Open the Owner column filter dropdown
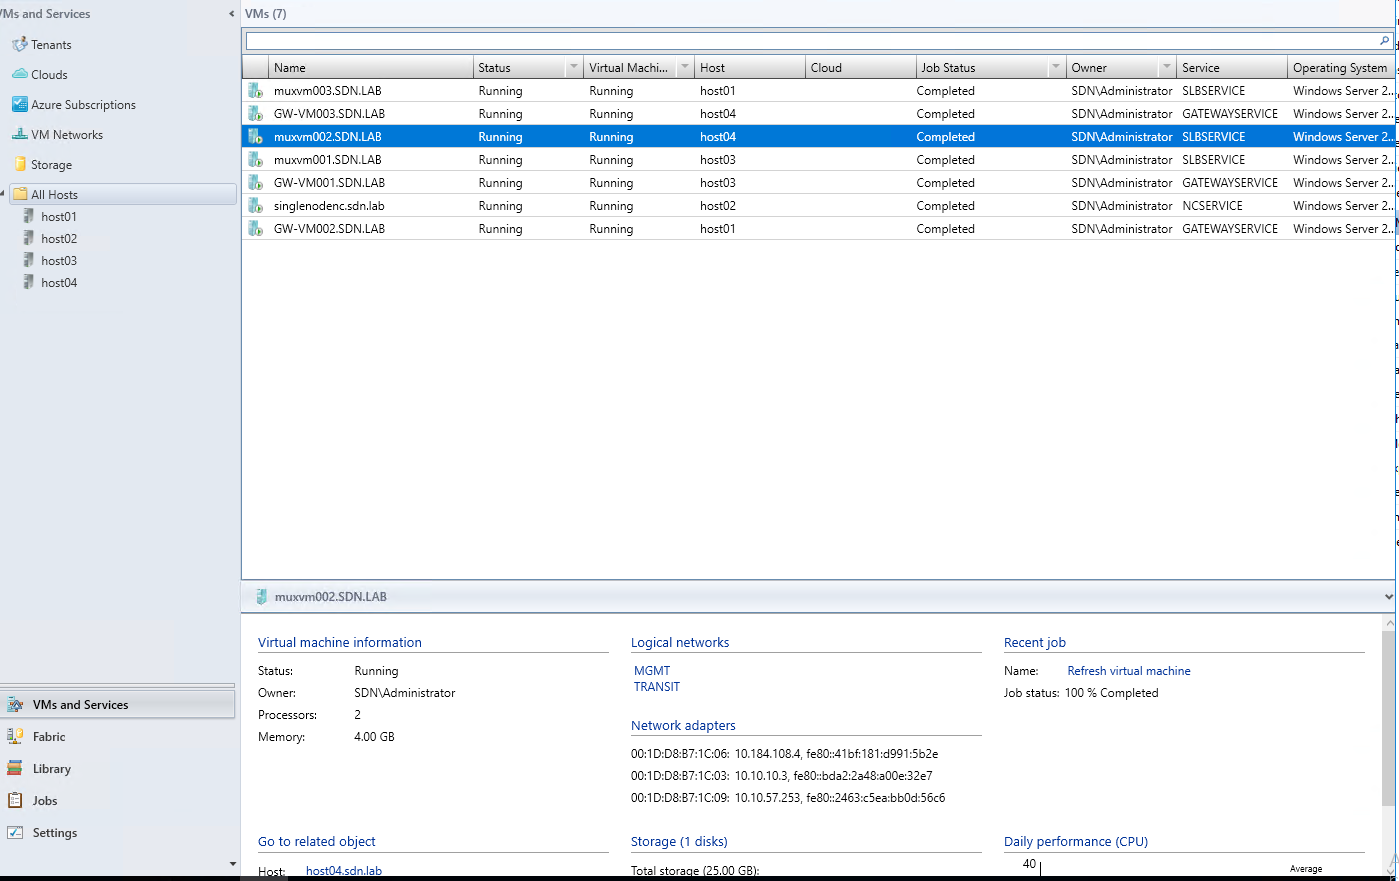The height and width of the screenshot is (881, 1399). coord(1167,67)
